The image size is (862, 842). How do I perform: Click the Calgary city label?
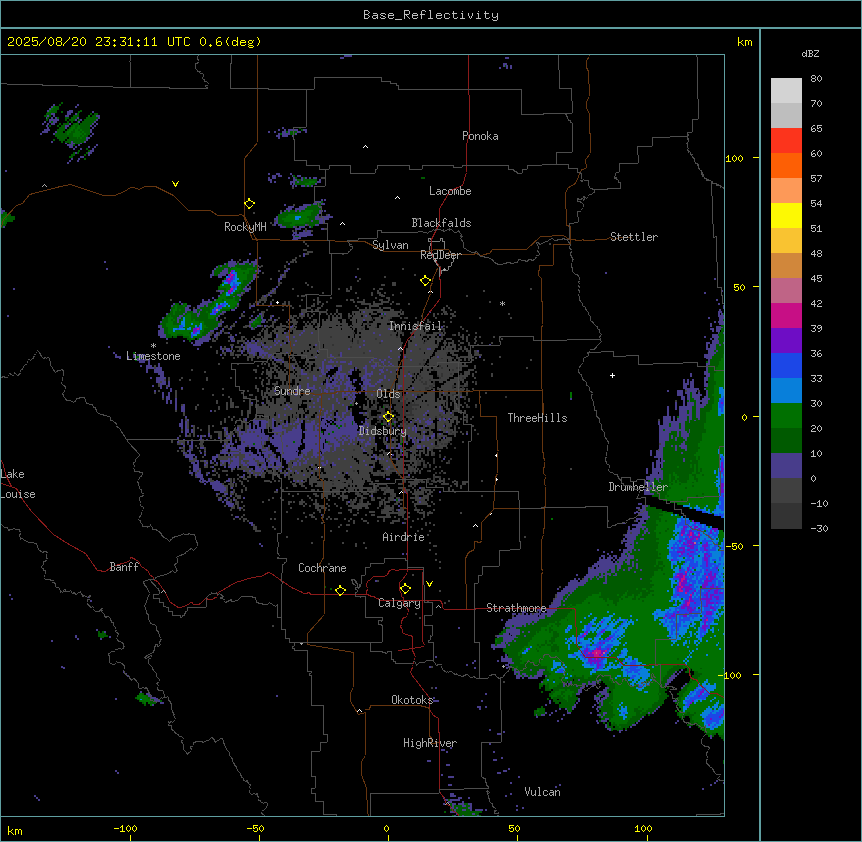coord(399,603)
